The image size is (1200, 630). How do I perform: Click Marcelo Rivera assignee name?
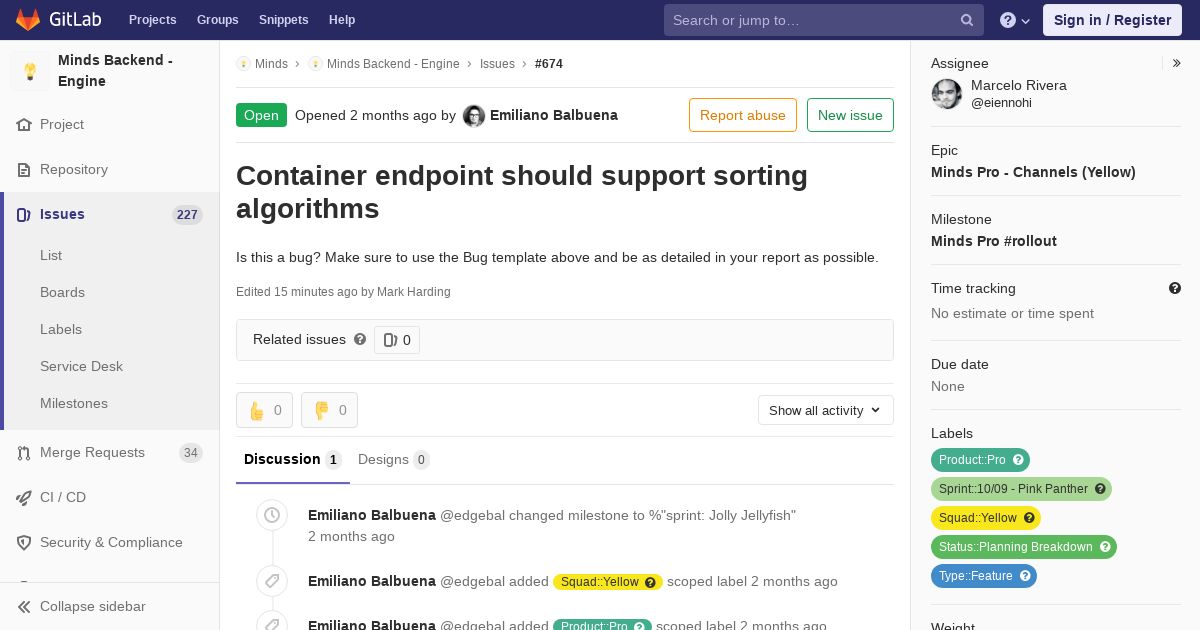point(1019,86)
